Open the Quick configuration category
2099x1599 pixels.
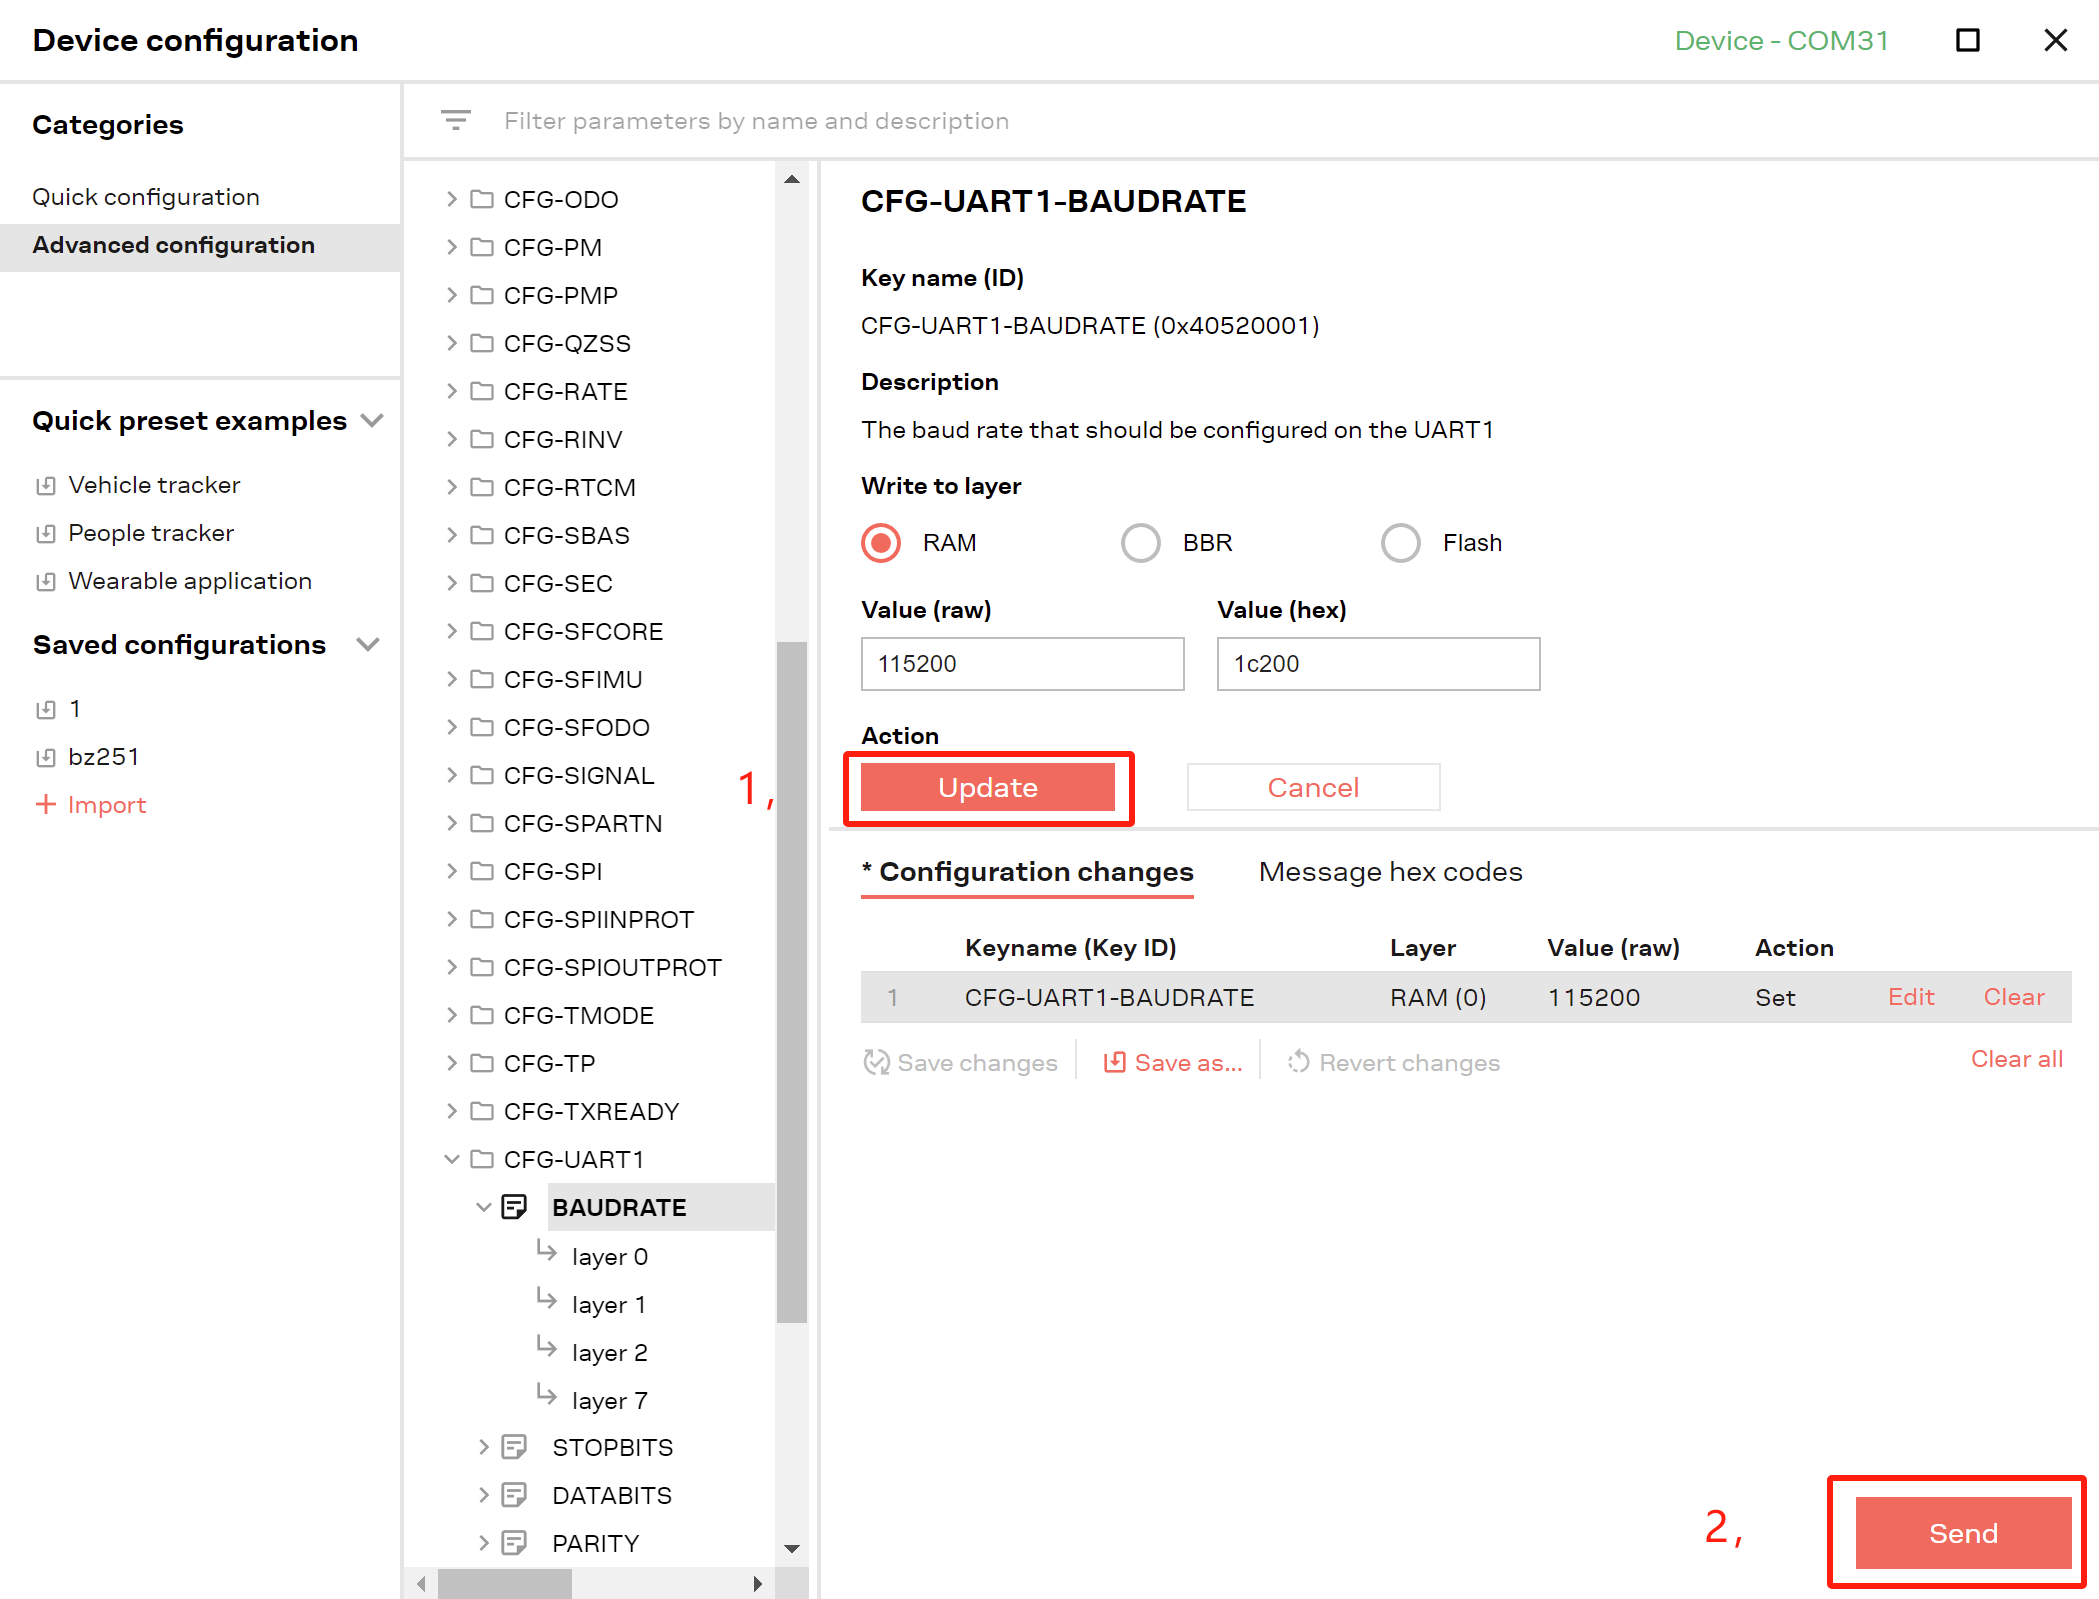tap(146, 197)
